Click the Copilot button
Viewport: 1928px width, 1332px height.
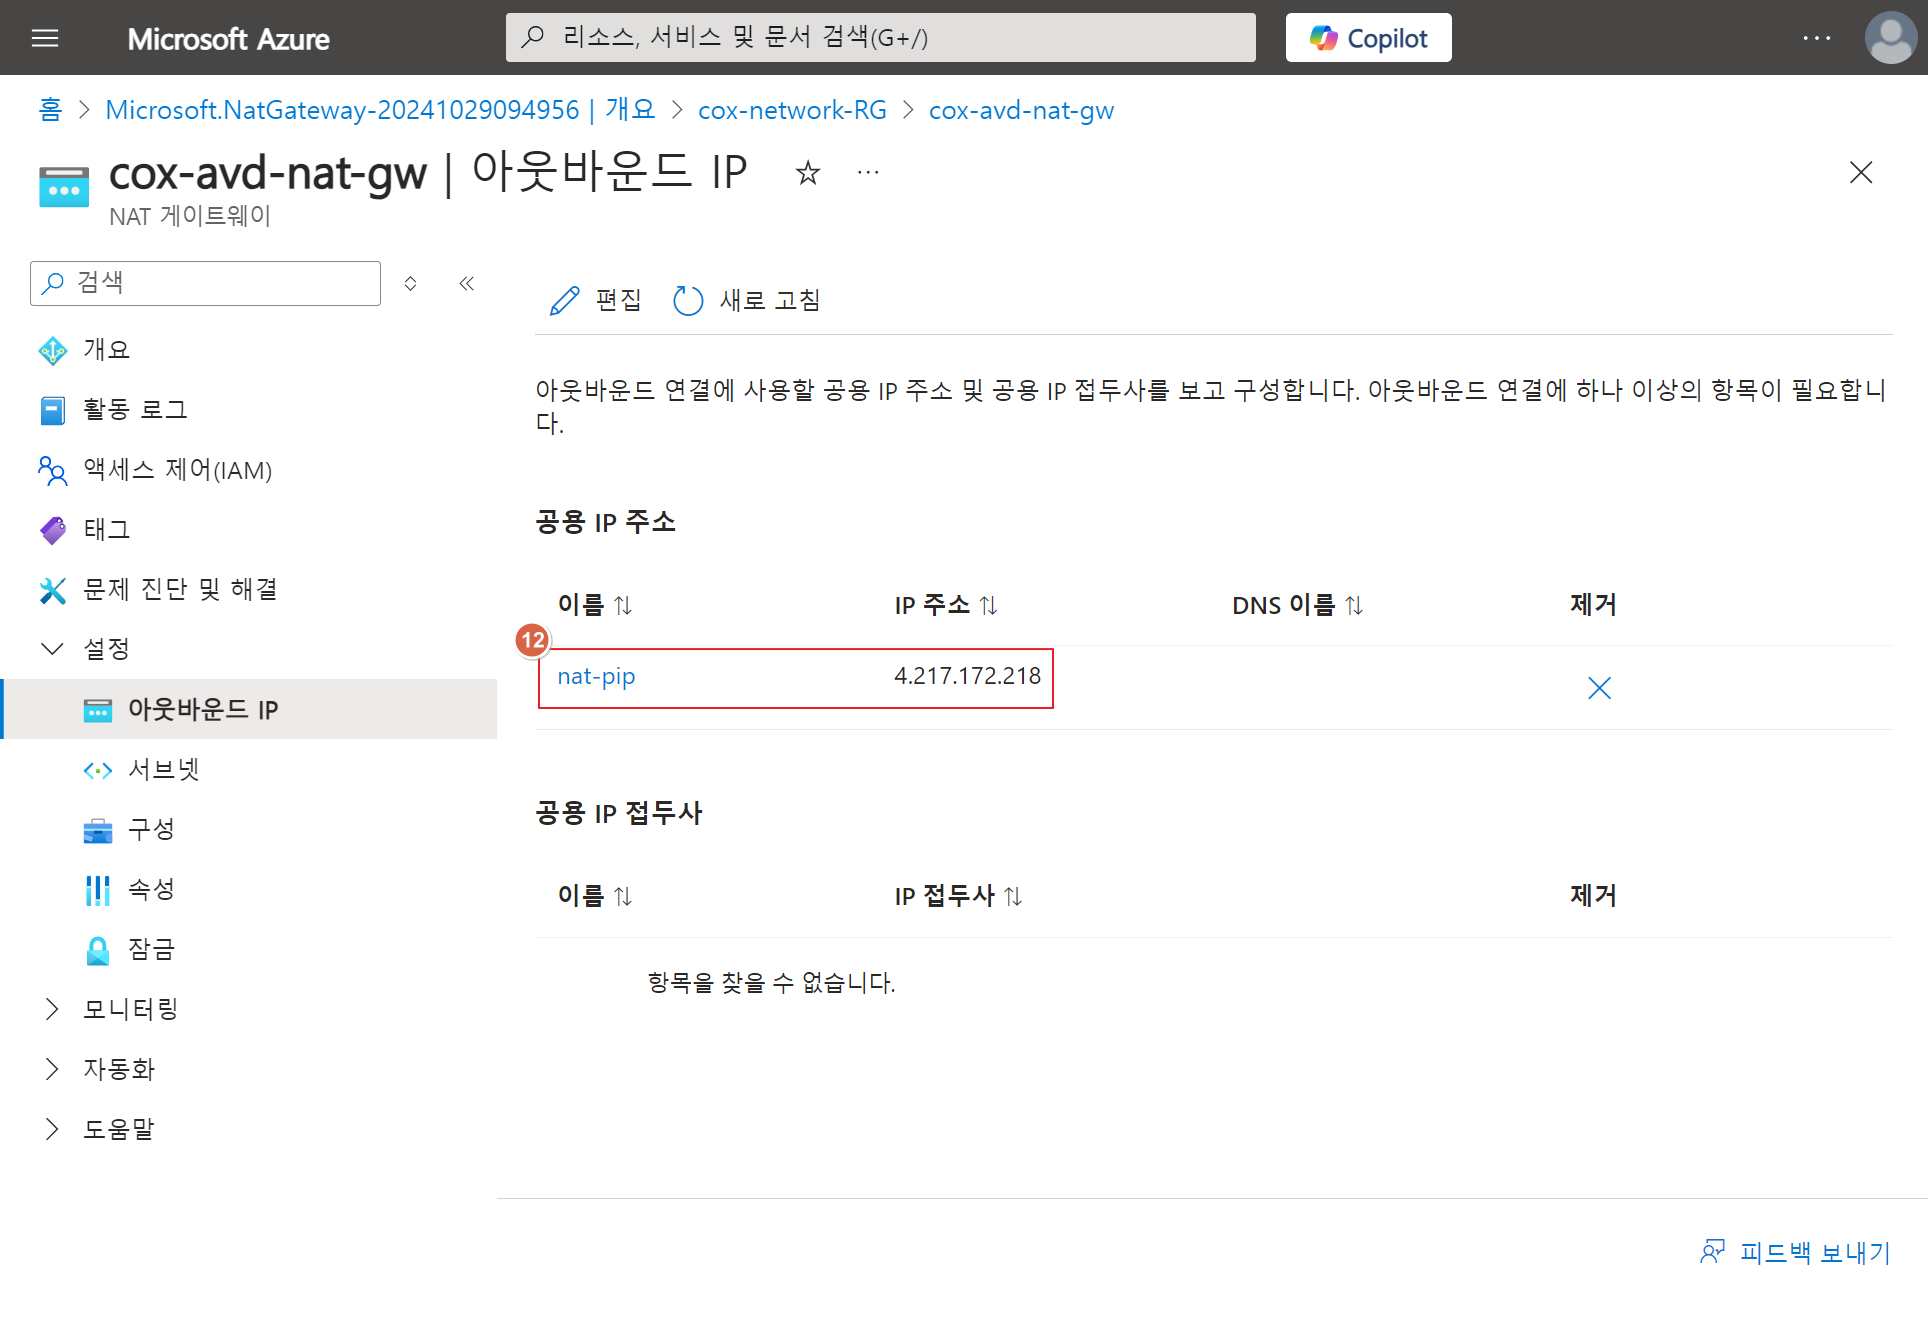click(1367, 38)
